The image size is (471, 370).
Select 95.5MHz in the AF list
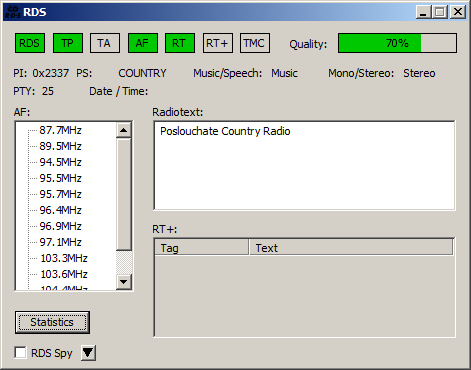click(60, 178)
